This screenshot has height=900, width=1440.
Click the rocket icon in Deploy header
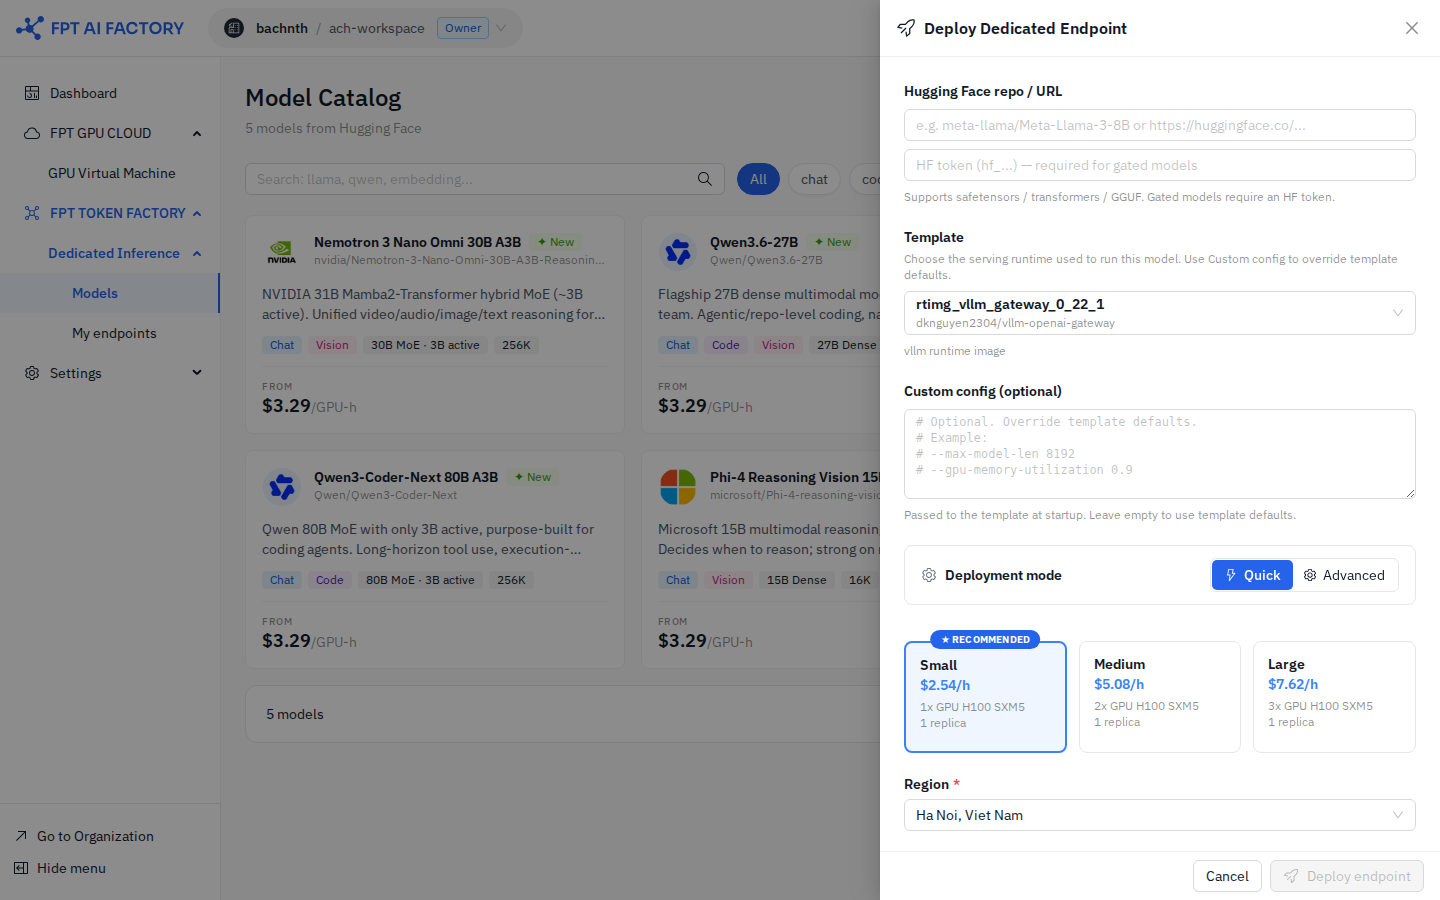tap(906, 28)
